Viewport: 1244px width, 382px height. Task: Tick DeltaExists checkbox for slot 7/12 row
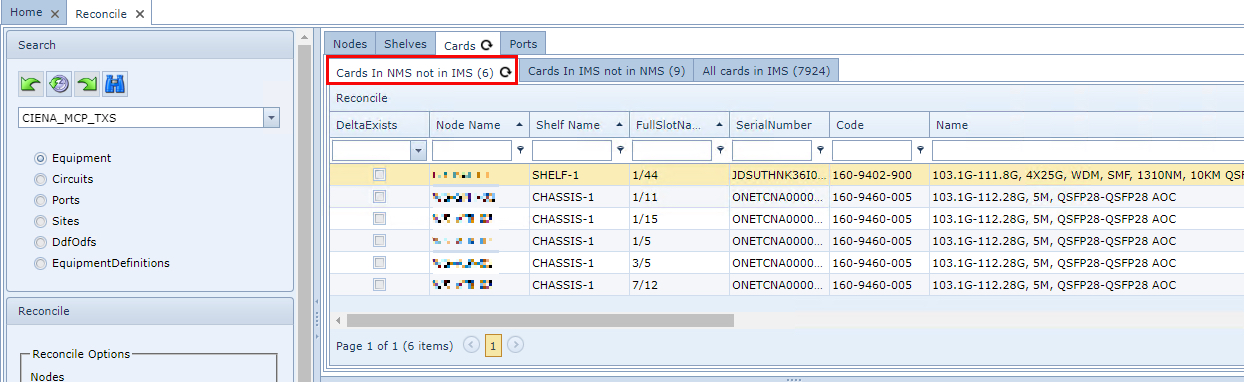[x=379, y=284]
